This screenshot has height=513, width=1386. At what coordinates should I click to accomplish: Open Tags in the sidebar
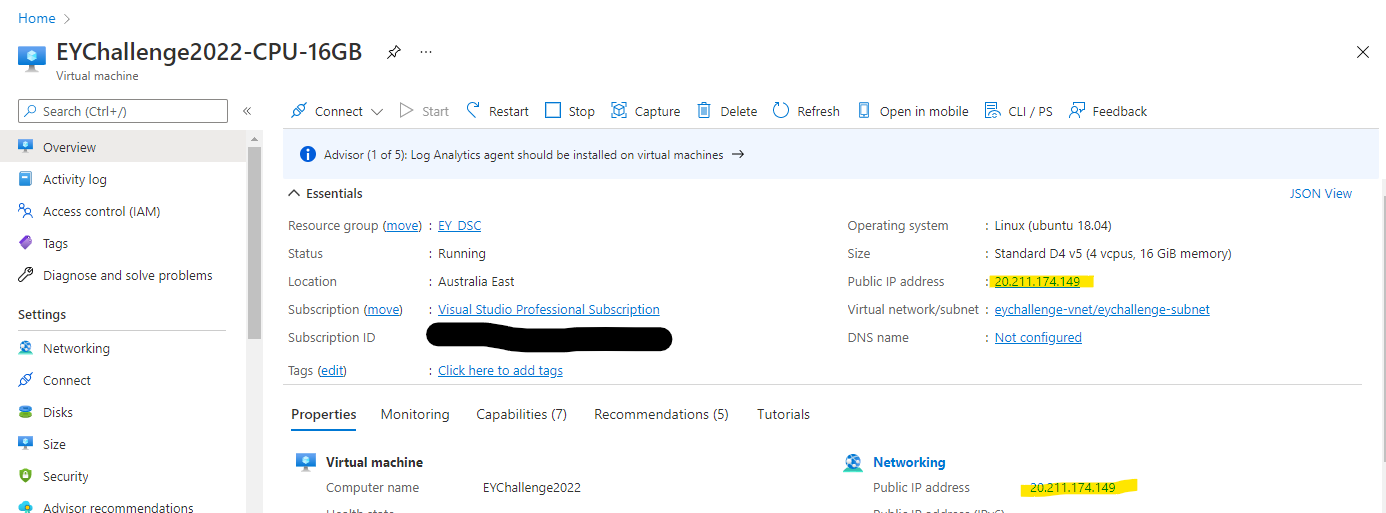tap(123, 243)
